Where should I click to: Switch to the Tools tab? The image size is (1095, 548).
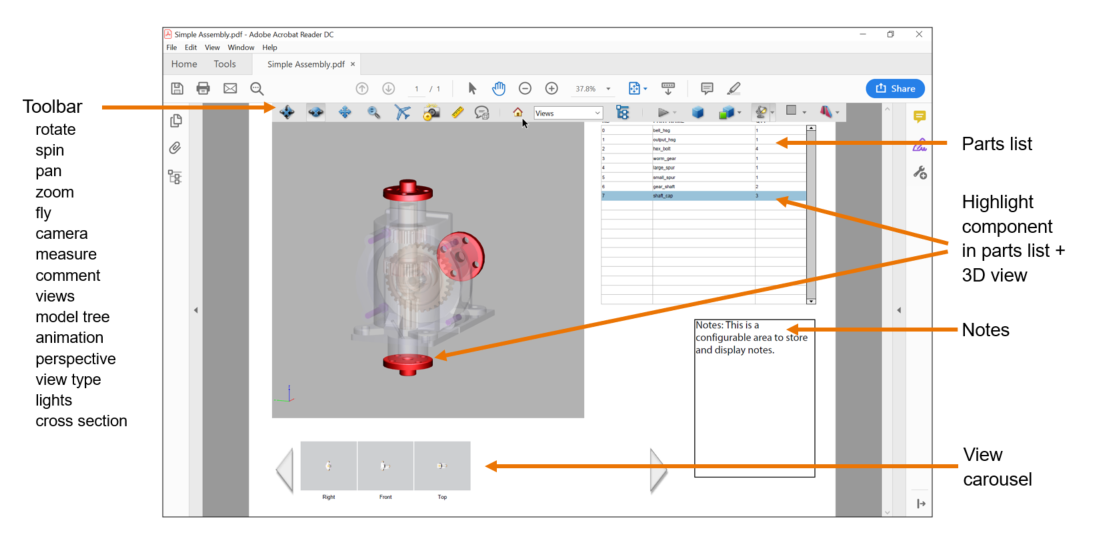(225, 64)
